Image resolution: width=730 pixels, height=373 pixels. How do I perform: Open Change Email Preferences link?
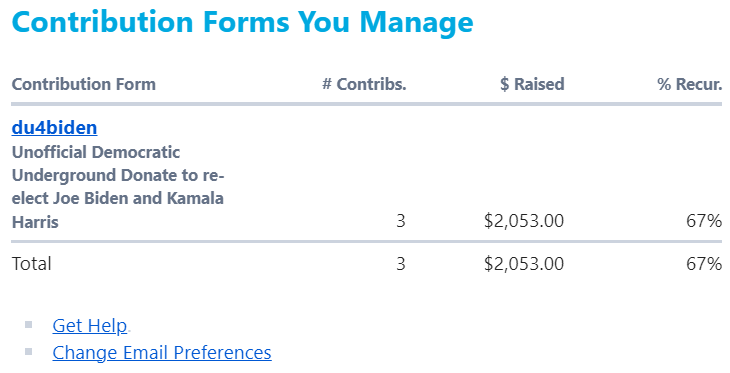click(x=162, y=353)
